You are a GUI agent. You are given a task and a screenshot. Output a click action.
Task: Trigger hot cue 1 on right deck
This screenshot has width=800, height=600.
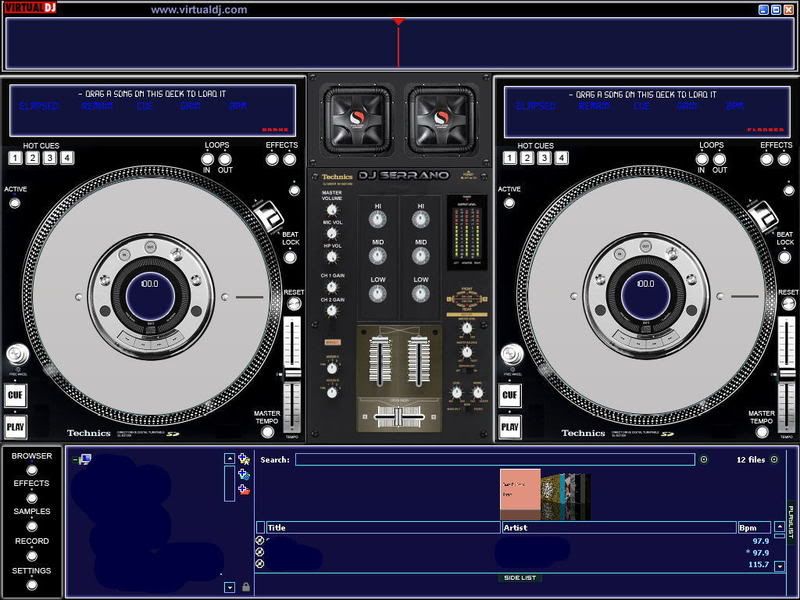click(x=511, y=158)
